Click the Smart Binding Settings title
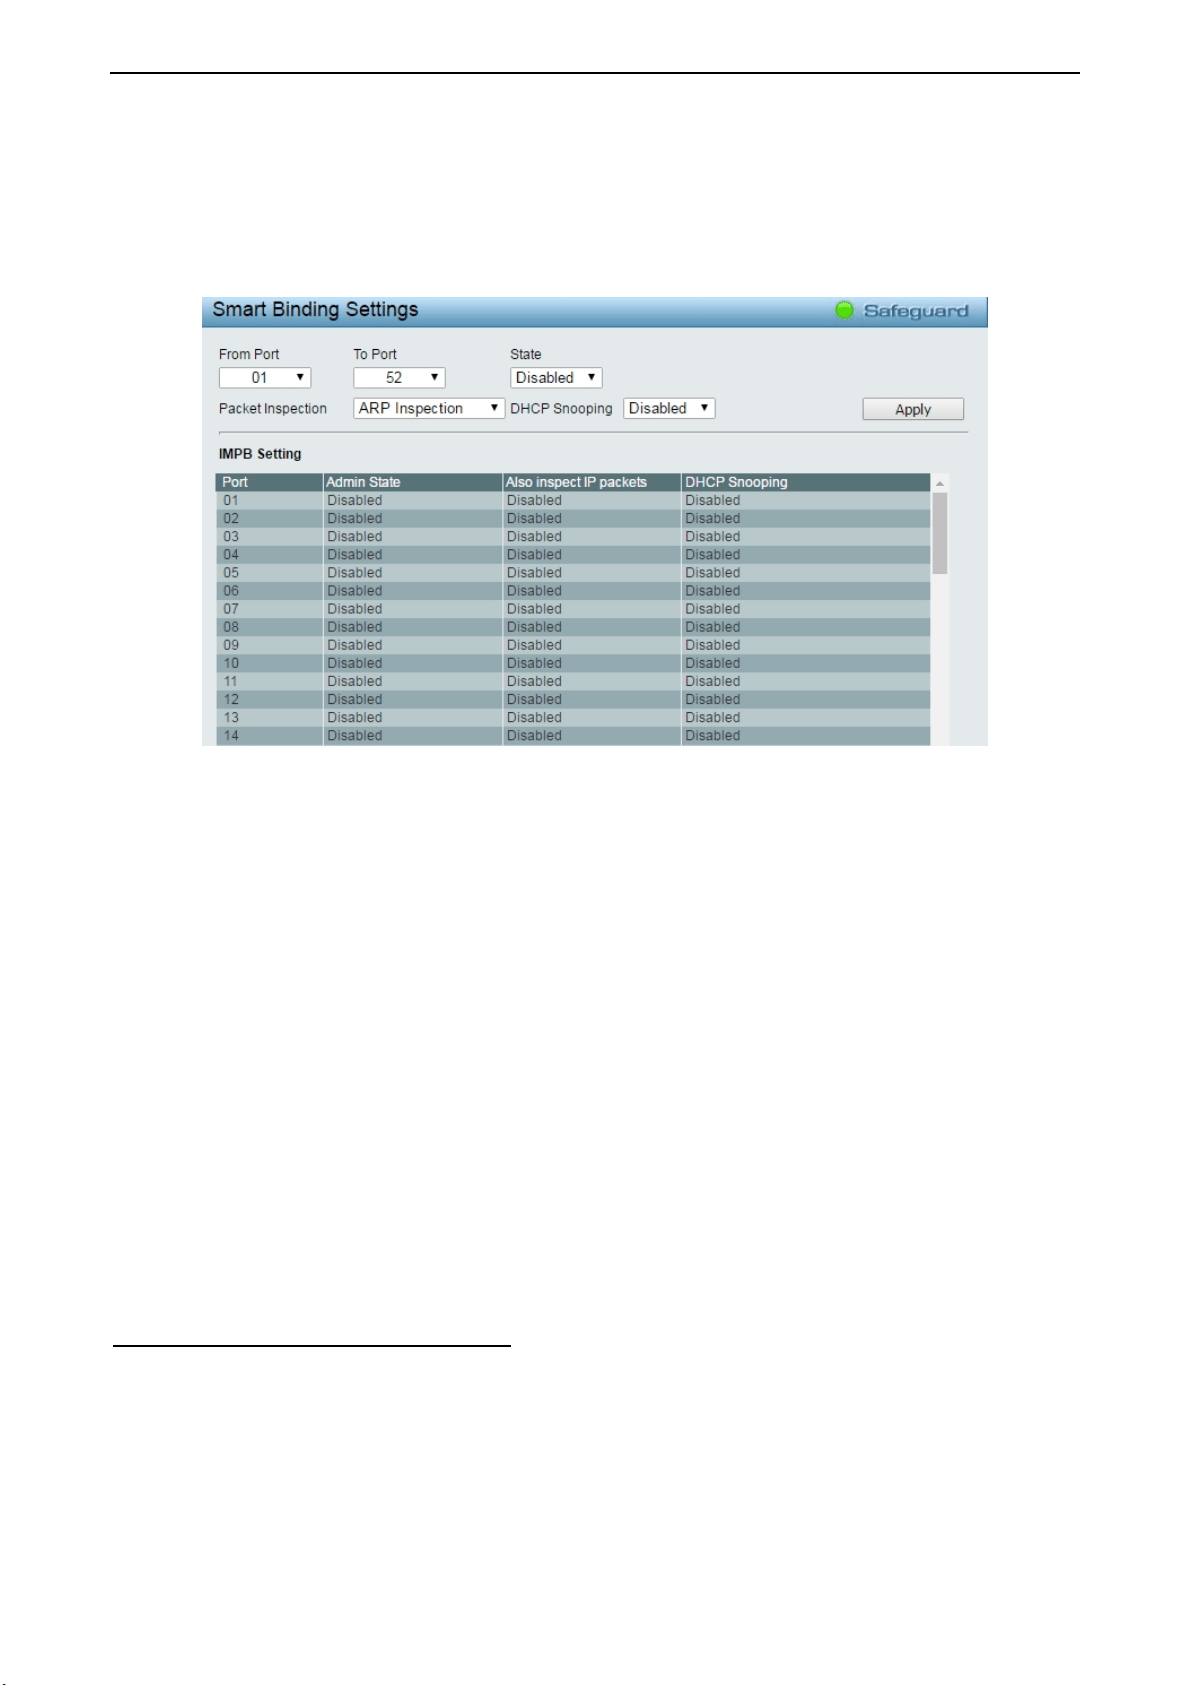The height and width of the screenshot is (1685, 1192). [x=315, y=310]
